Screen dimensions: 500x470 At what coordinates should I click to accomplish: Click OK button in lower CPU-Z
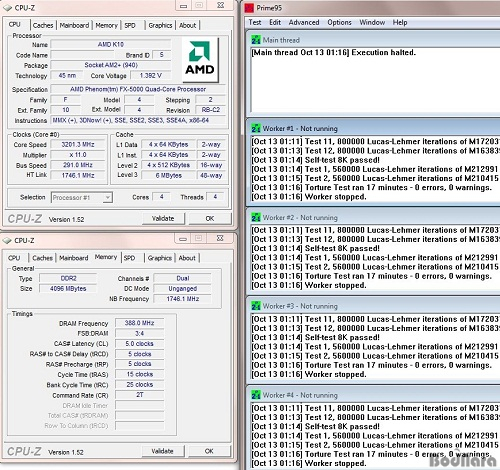[209, 451]
